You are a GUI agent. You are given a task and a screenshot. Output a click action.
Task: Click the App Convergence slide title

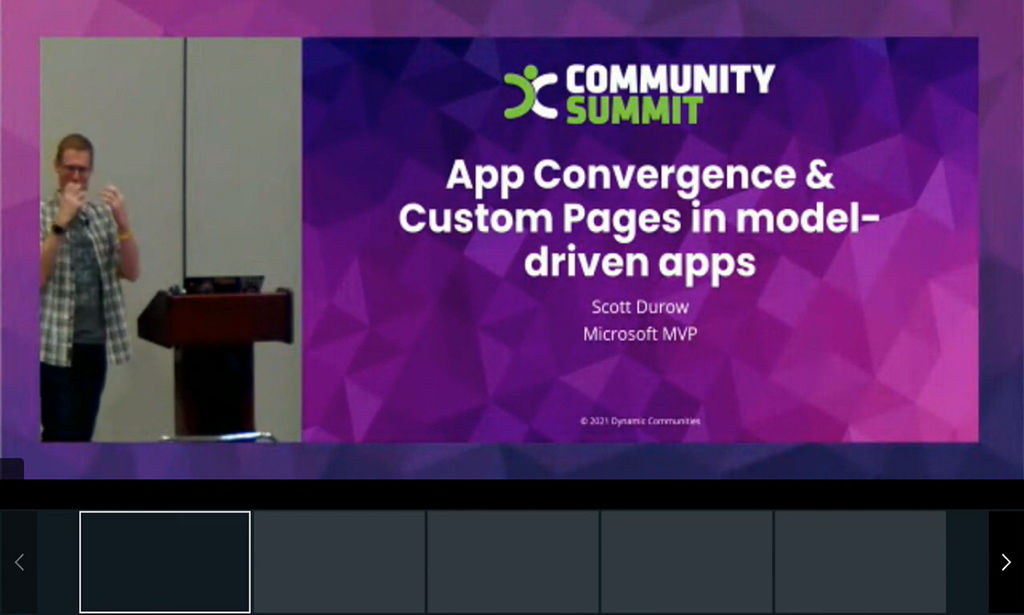point(639,218)
